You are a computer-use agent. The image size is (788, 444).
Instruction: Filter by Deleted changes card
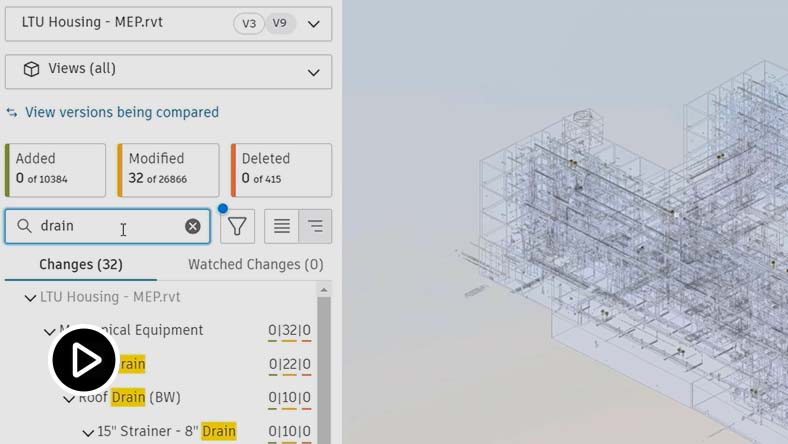[281, 170]
